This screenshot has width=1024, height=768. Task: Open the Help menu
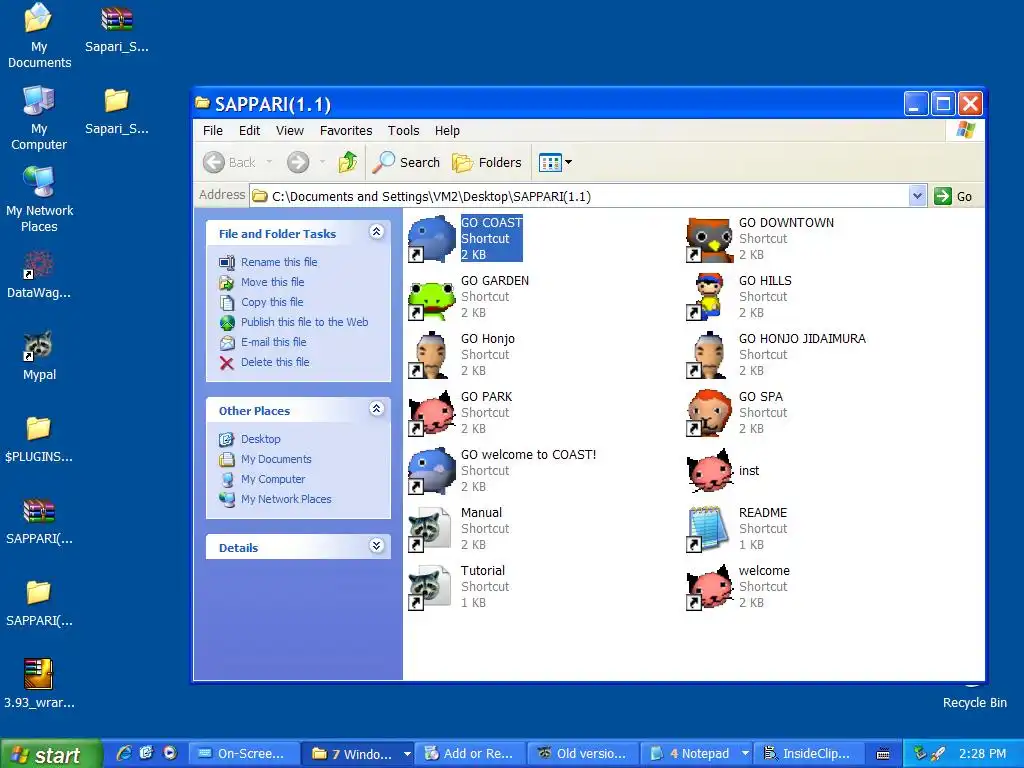[x=447, y=131]
